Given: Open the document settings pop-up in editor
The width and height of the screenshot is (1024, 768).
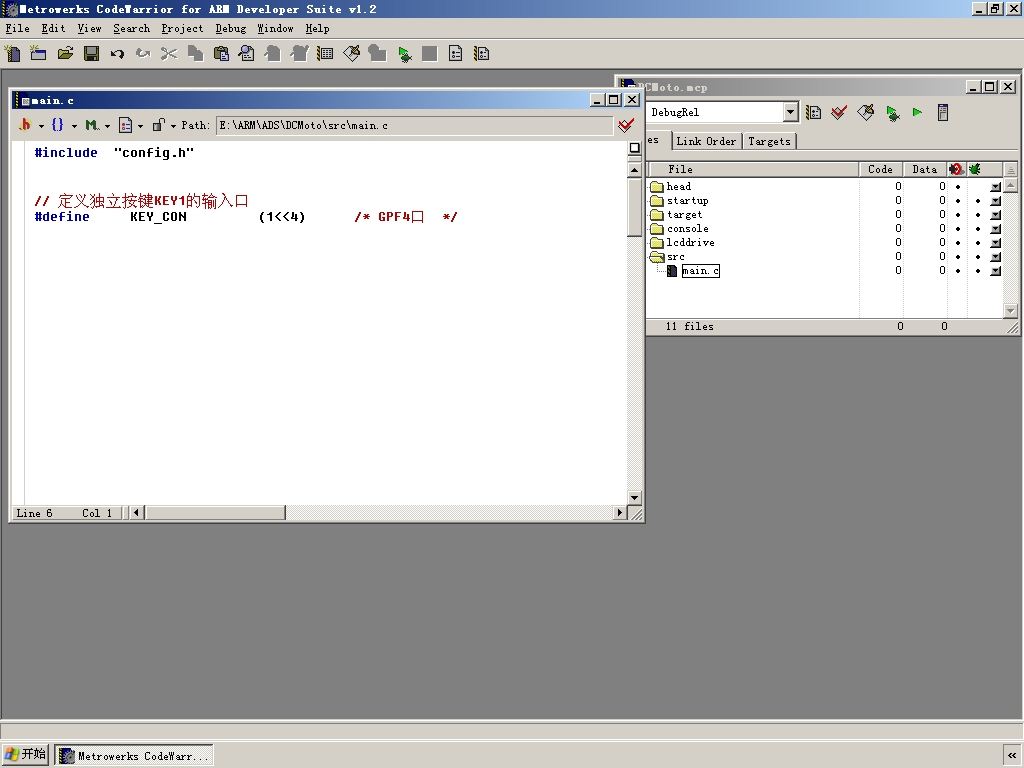Looking at the screenshot, I should [130, 125].
